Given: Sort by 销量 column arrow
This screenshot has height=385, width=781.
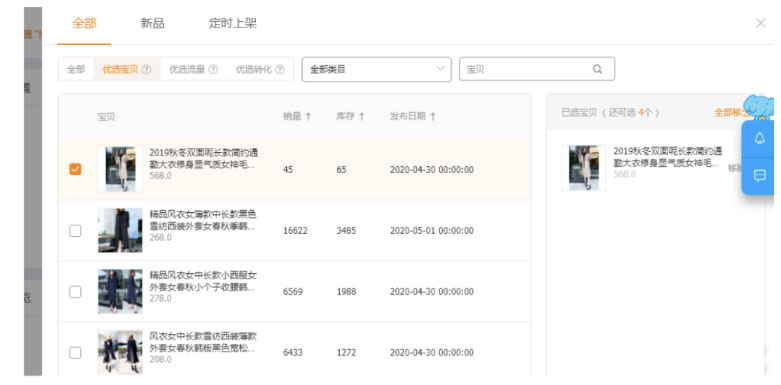Looking at the screenshot, I should tap(308, 117).
